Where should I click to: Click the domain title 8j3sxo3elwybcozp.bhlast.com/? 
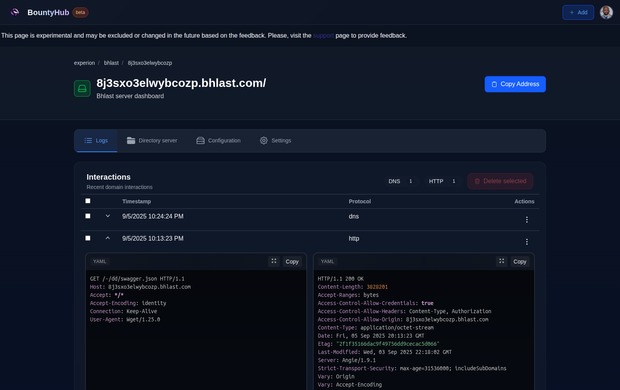[181, 83]
